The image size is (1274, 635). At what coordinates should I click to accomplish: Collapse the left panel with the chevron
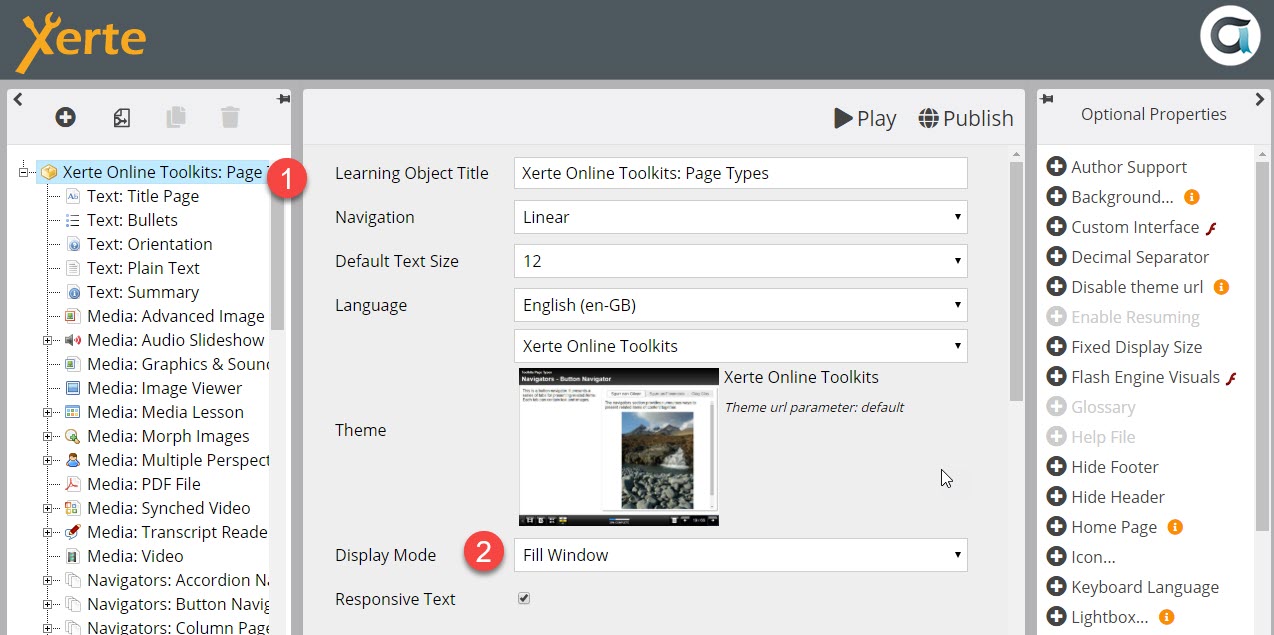pyautogui.click(x=17, y=99)
